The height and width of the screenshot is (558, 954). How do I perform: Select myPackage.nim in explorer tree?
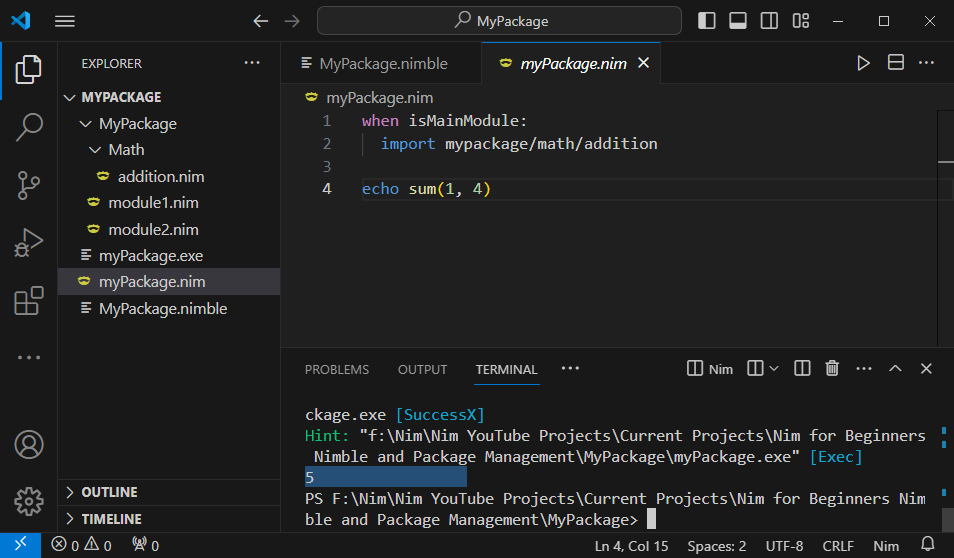pyautogui.click(x=169, y=282)
